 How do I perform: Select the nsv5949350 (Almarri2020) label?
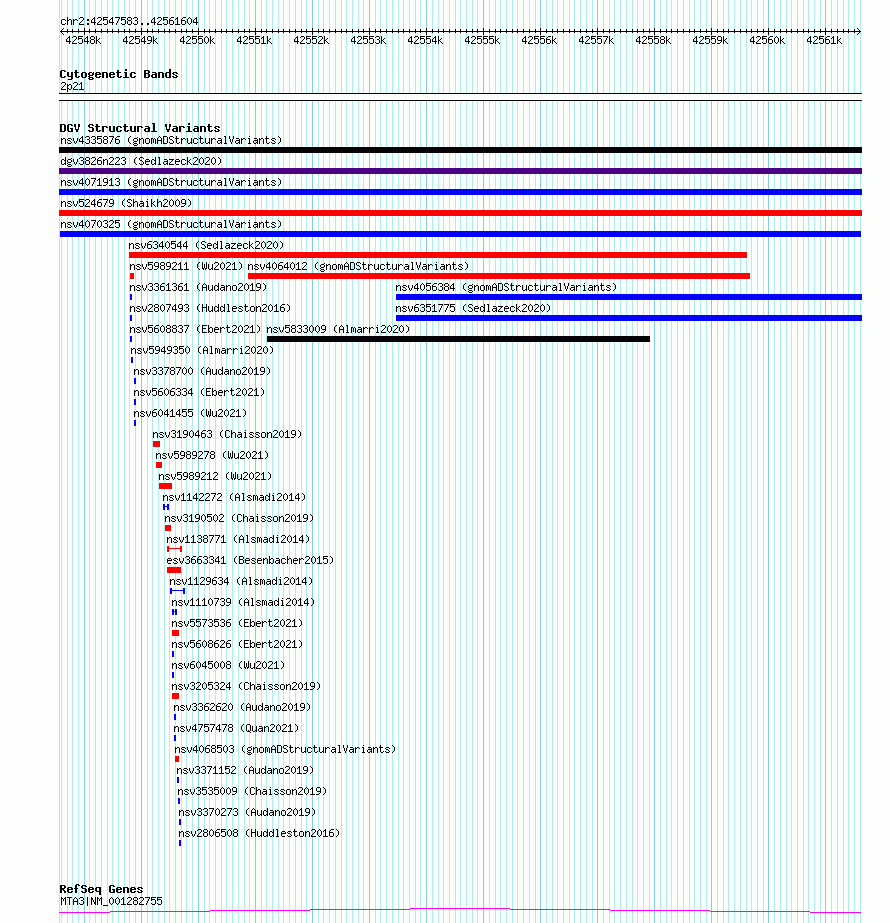pyautogui.click(x=202, y=350)
